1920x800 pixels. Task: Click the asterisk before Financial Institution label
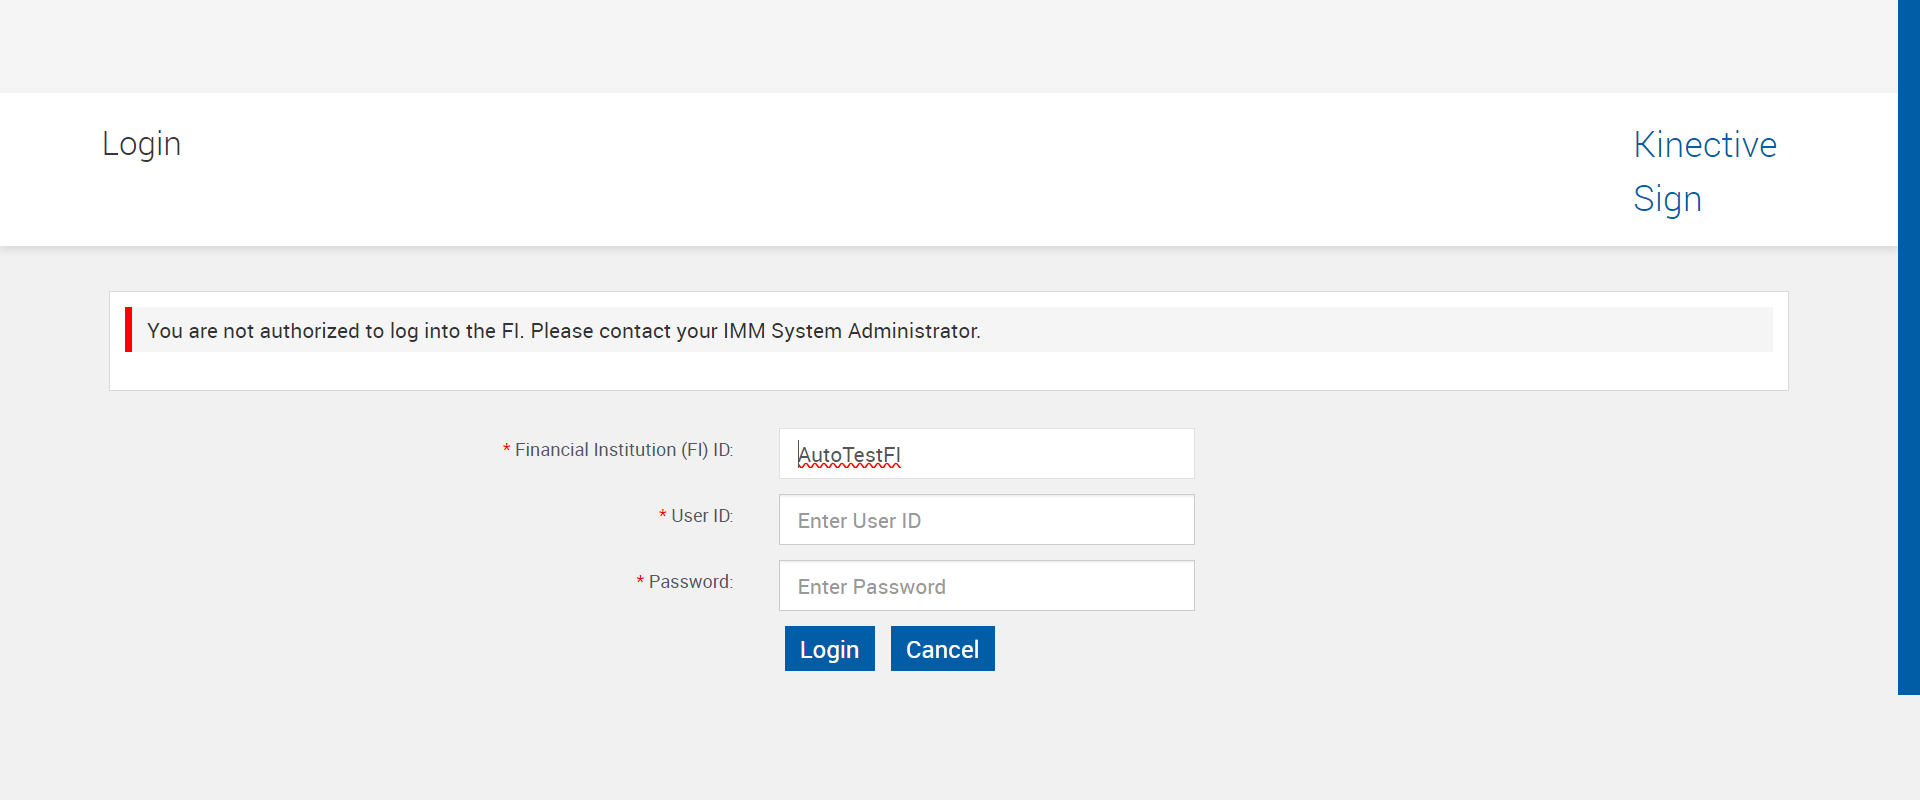(x=506, y=450)
